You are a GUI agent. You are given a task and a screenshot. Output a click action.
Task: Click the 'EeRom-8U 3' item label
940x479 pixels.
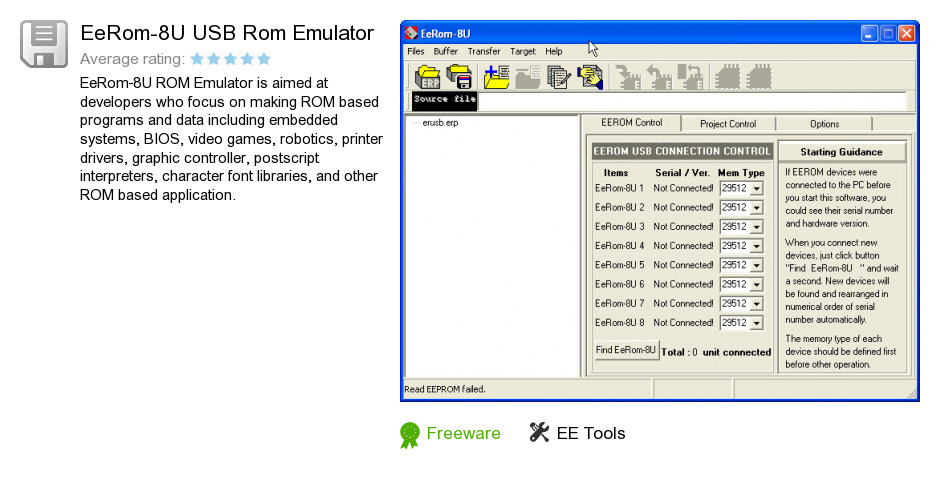tap(619, 227)
